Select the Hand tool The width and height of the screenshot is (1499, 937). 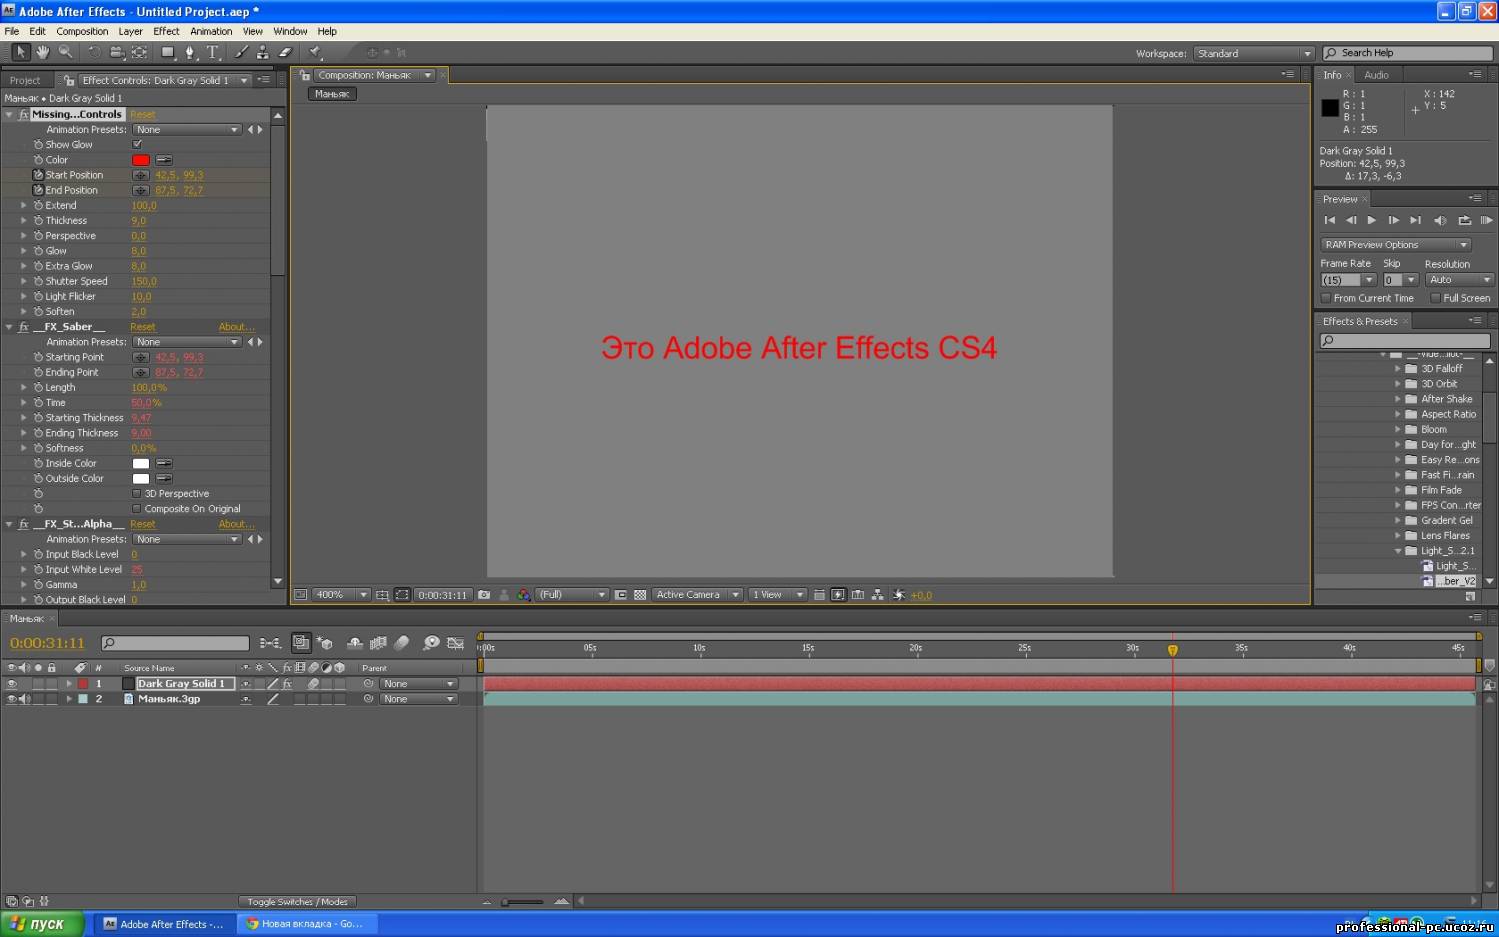[x=43, y=52]
